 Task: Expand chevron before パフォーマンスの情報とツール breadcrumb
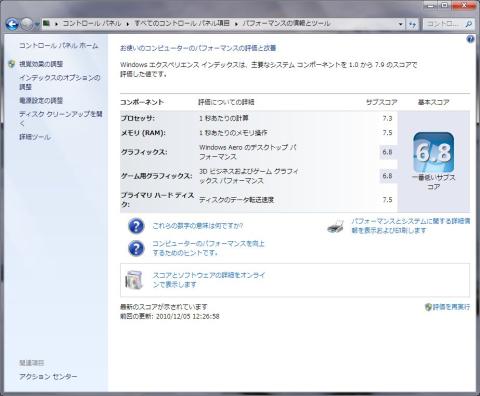(x=236, y=24)
